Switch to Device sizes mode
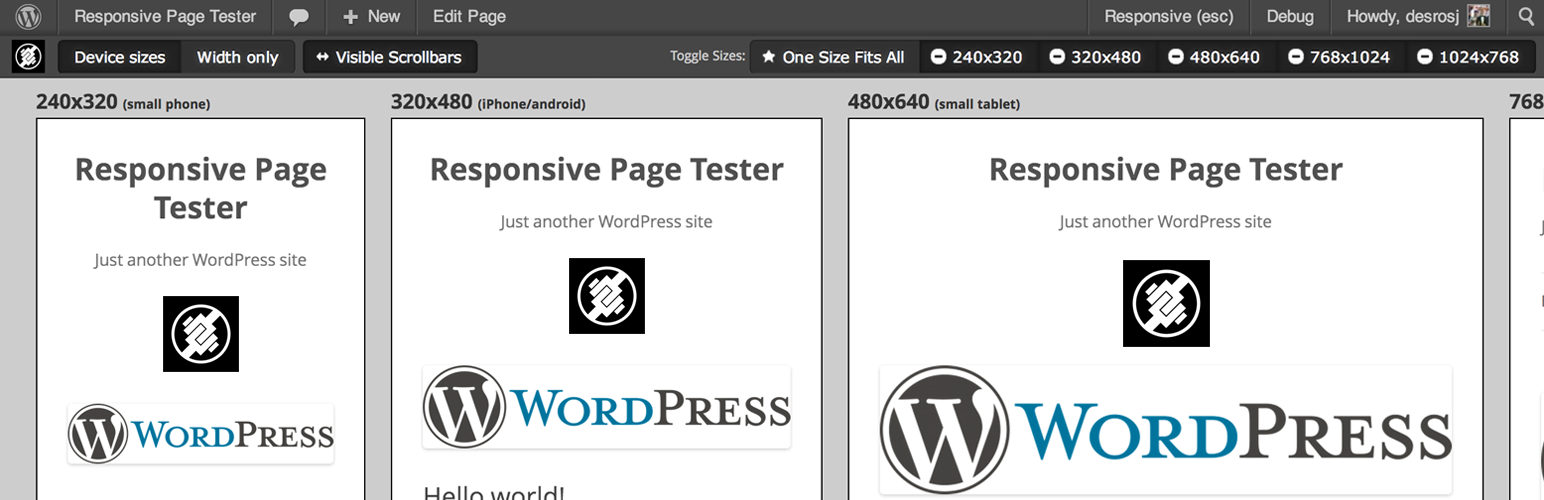Viewport: 1544px width, 500px height. [120, 57]
